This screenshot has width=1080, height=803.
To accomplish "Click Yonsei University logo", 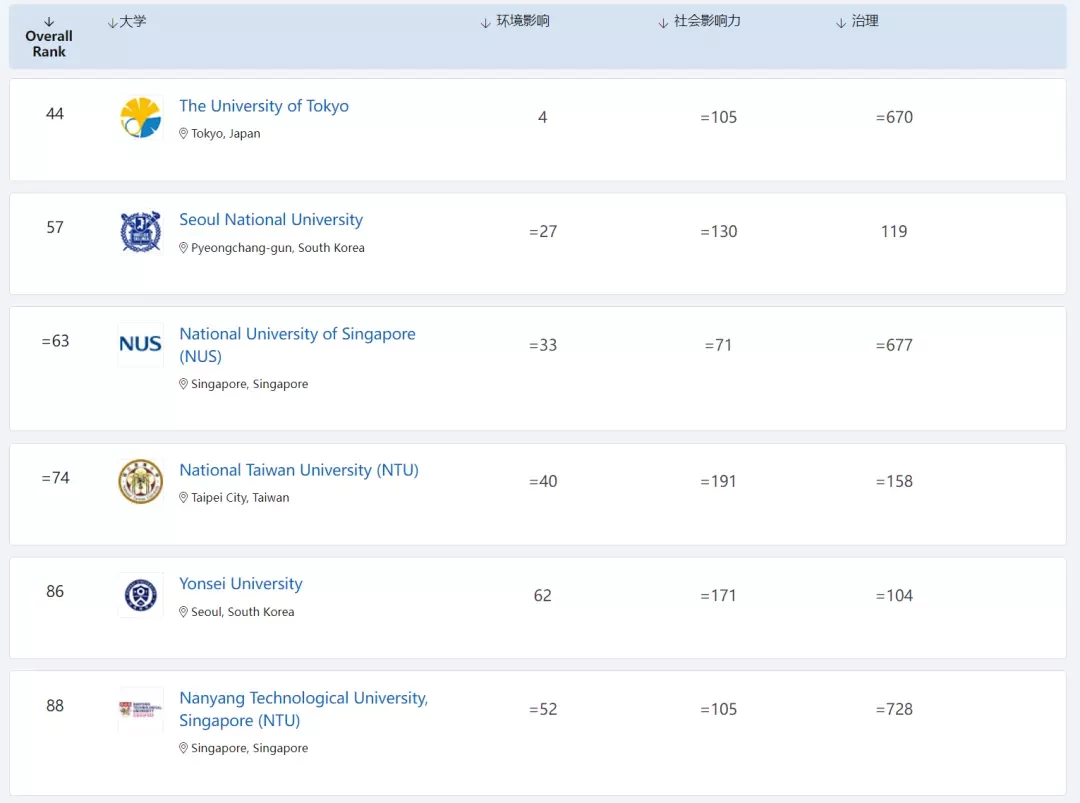I will click(x=141, y=595).
